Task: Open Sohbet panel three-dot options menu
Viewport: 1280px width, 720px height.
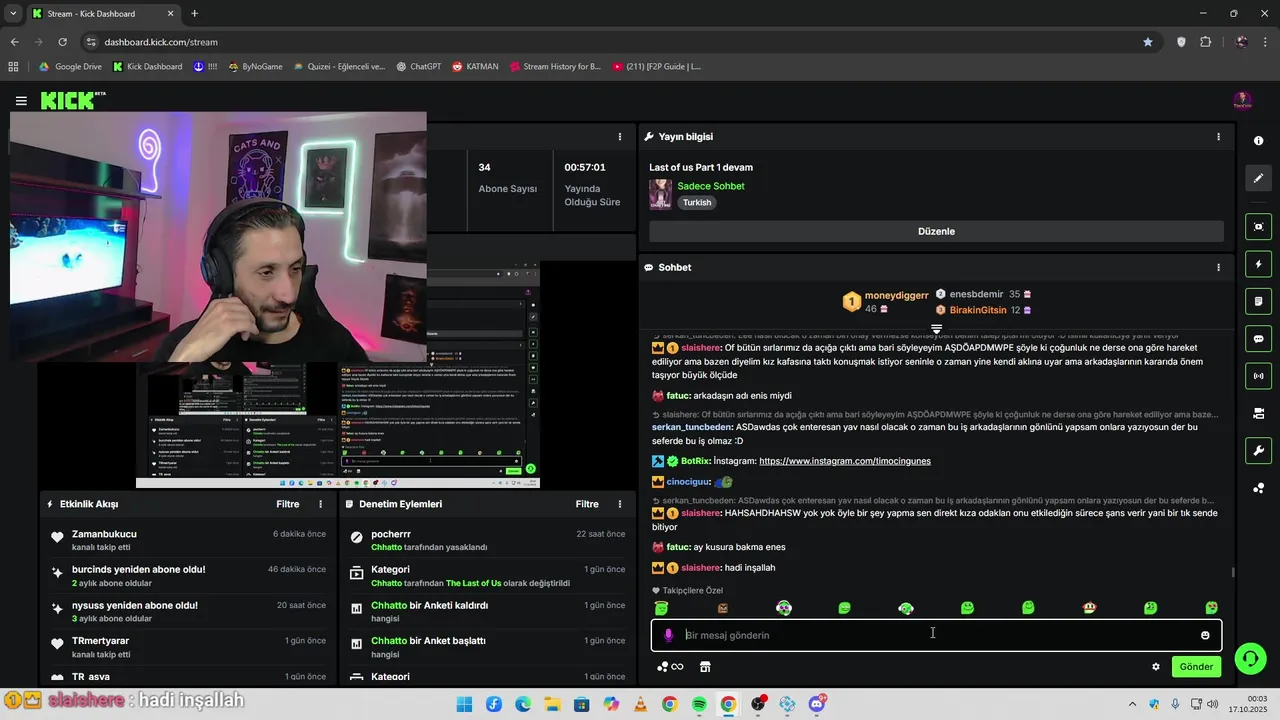Action: coord(1218,268)
